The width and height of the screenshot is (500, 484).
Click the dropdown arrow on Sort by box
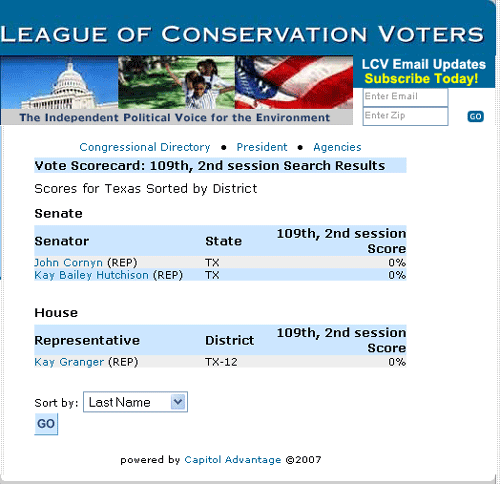178,402
